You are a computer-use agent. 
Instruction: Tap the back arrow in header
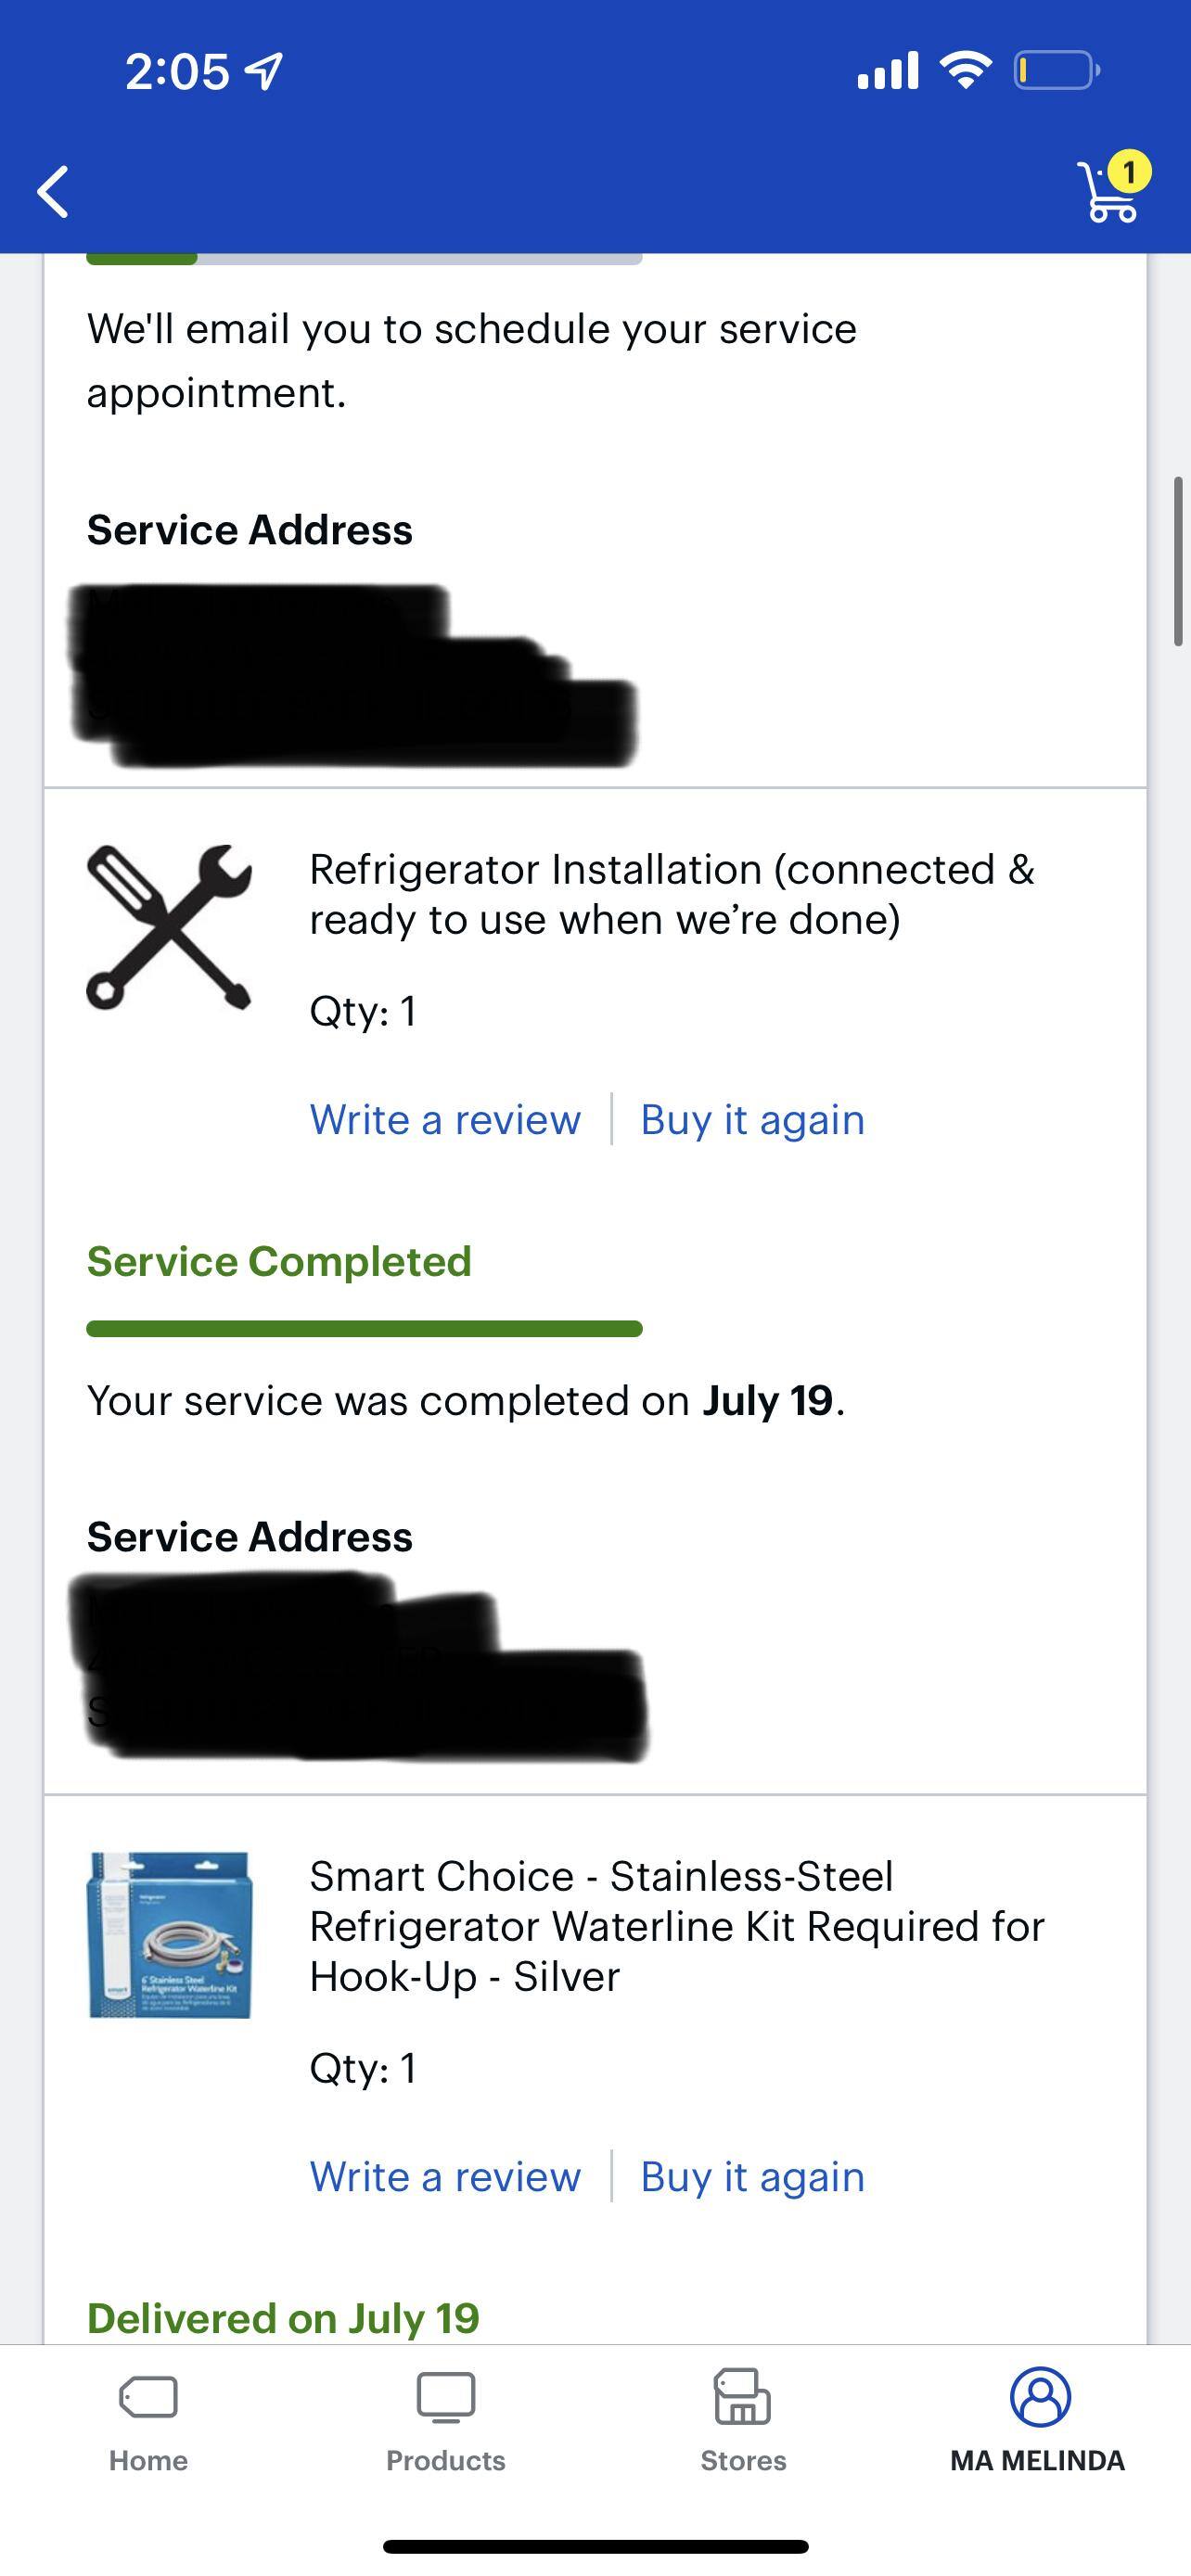(x=54, y=191)
